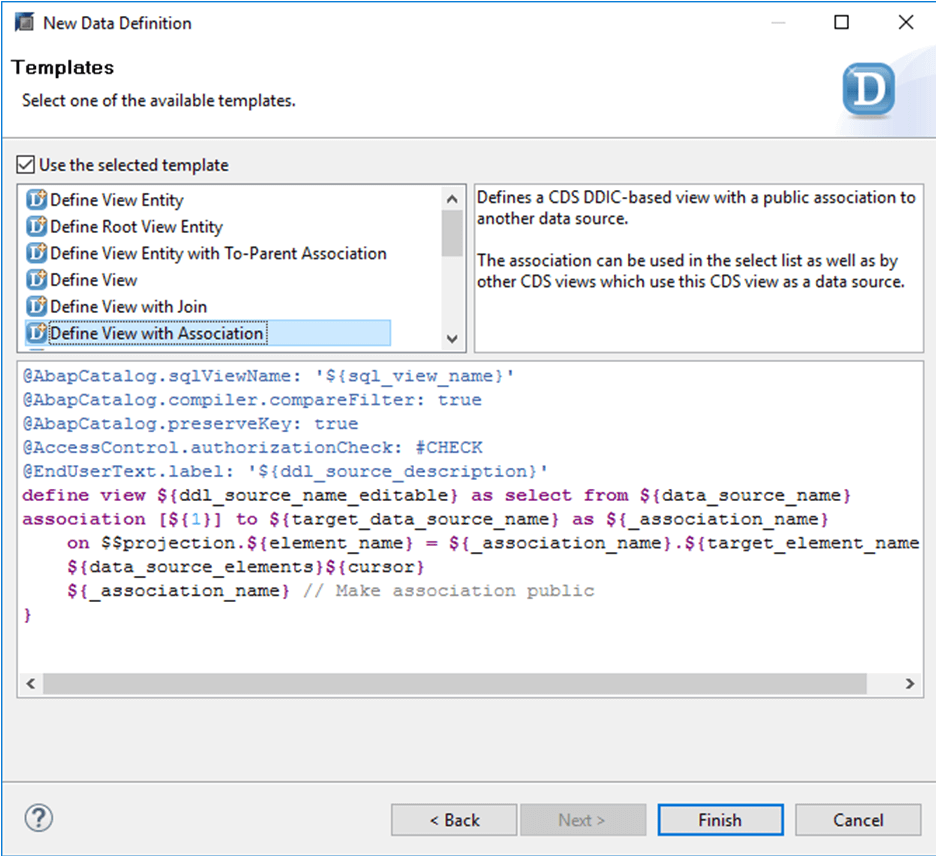The width and height of the screenshot is (936, 856).
Task: Click icon beside Define View Entity with To-Parent Association
Action: click(36, 253)
